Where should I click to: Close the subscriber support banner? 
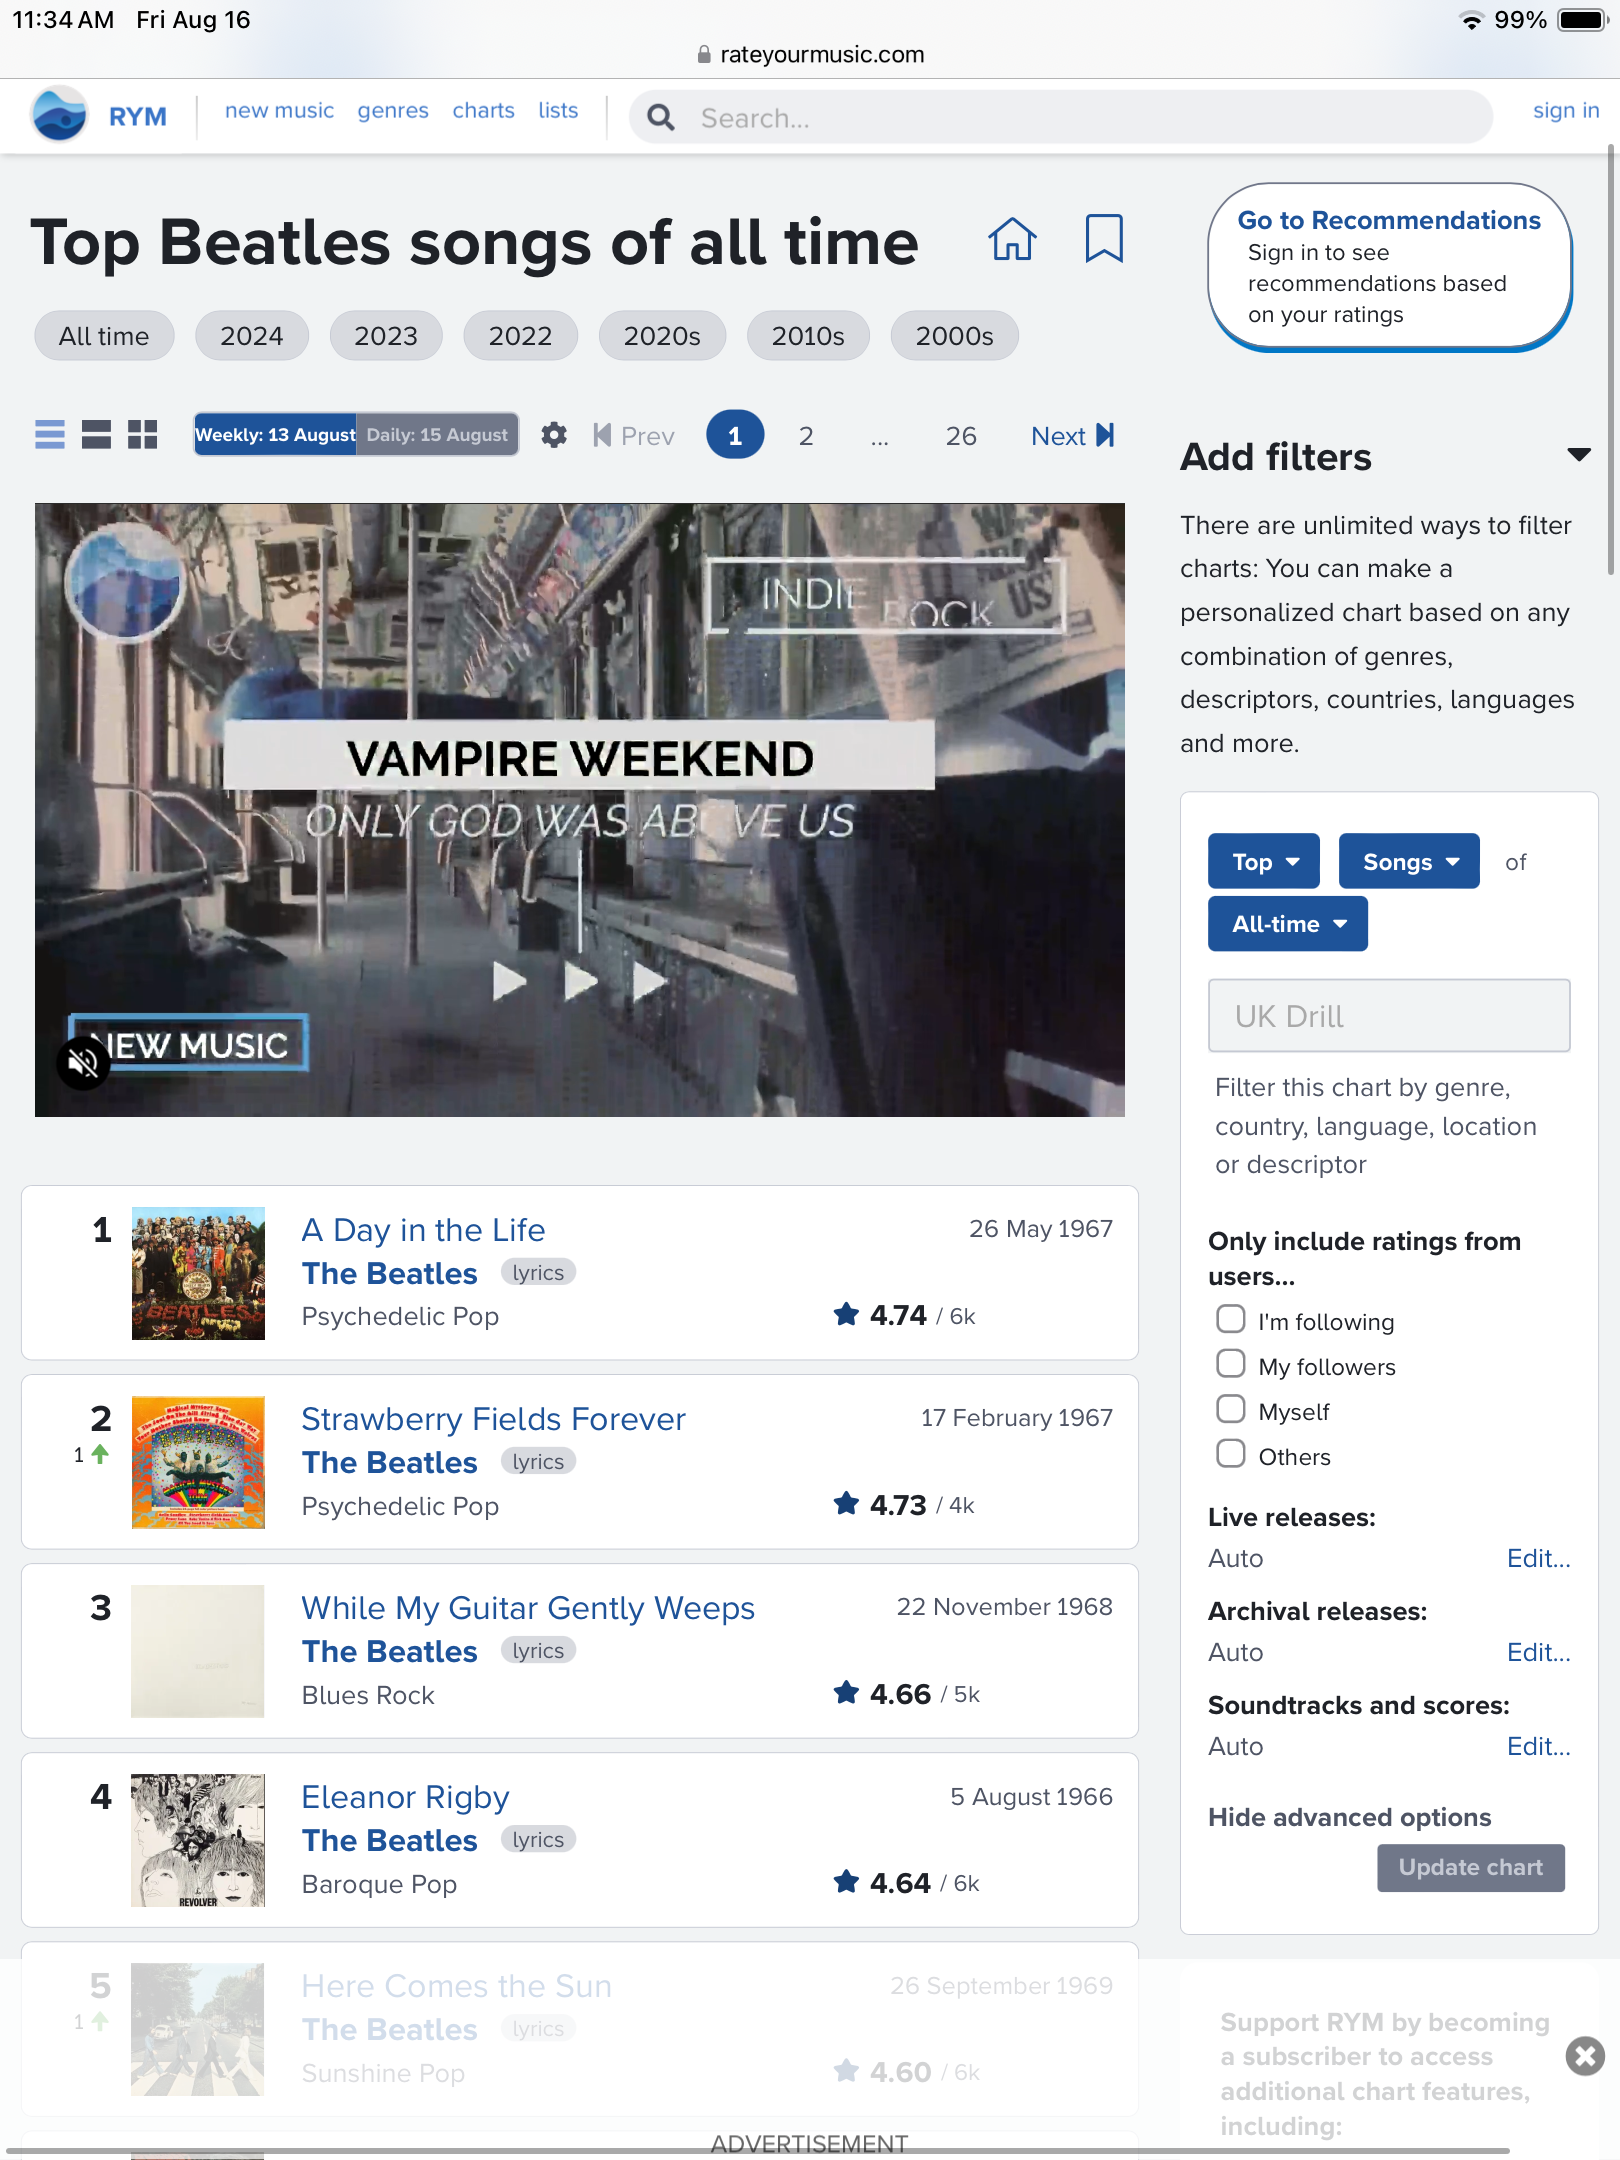coord(1585,2056)
